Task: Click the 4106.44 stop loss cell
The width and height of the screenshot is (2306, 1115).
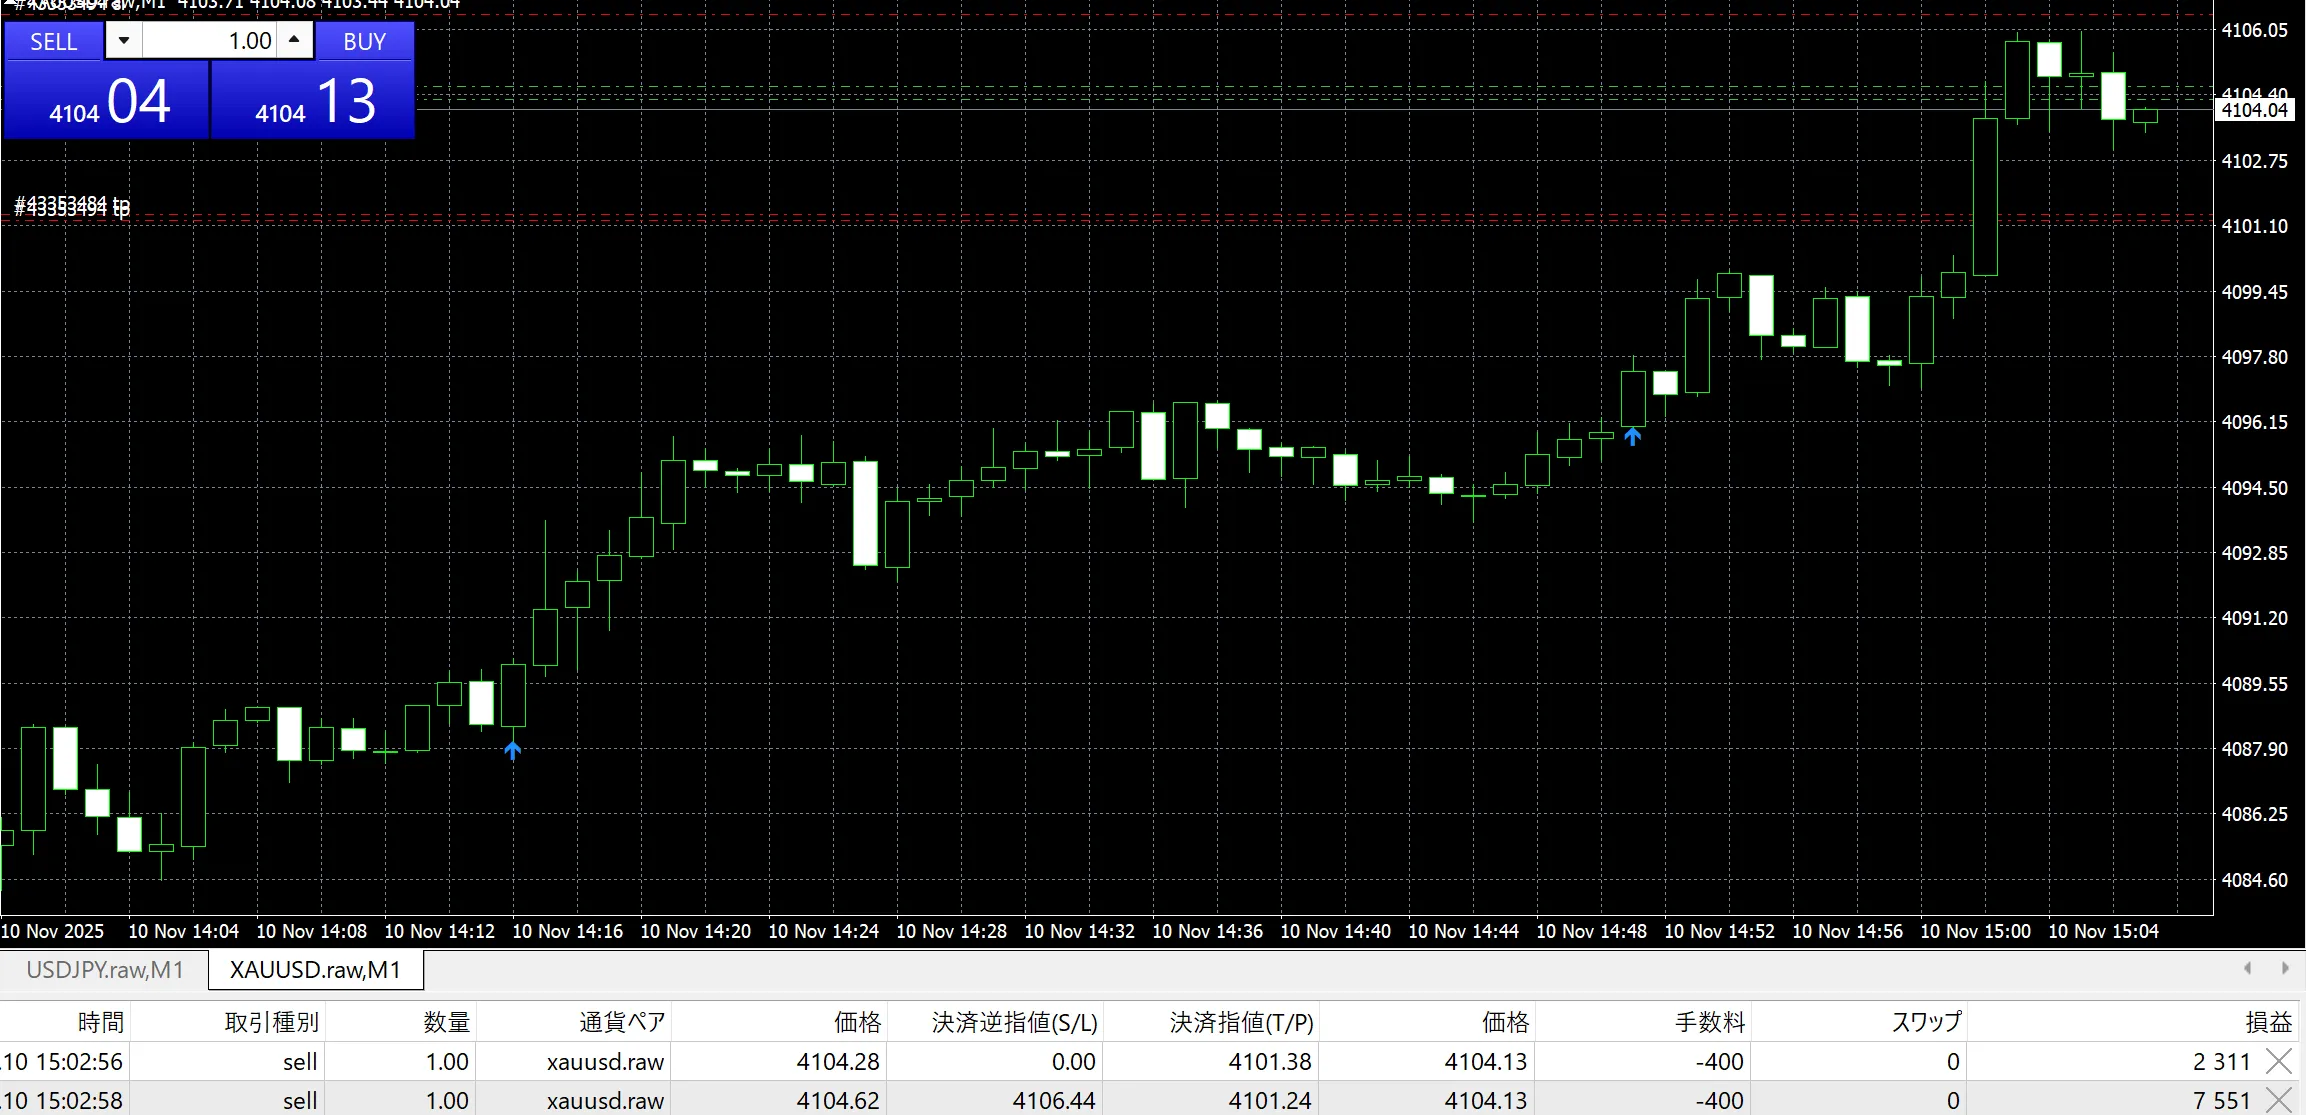Action: click(x=1053, y=1100)
